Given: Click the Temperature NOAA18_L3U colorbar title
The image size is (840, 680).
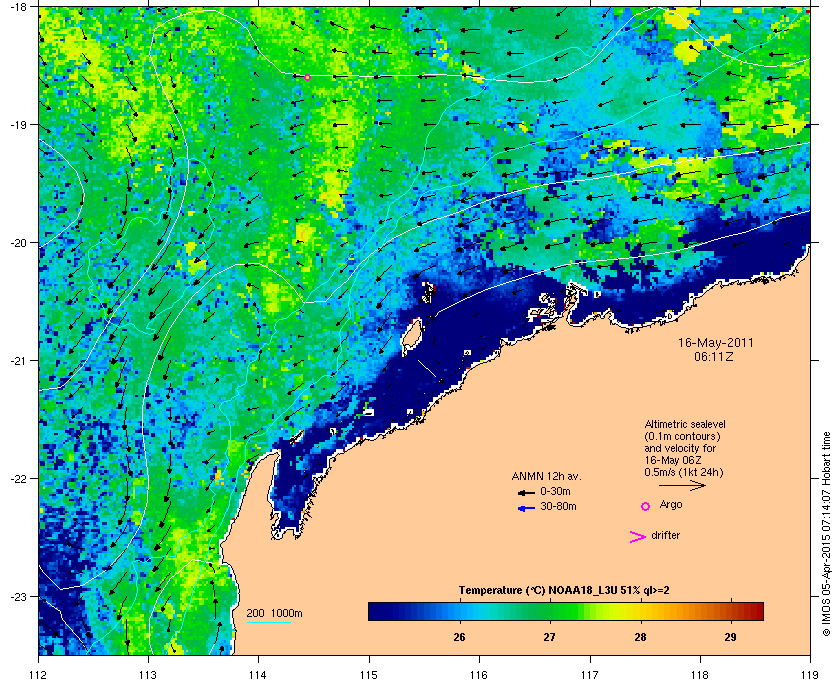Looking at the screenshot, I should (x=564, y=591).
